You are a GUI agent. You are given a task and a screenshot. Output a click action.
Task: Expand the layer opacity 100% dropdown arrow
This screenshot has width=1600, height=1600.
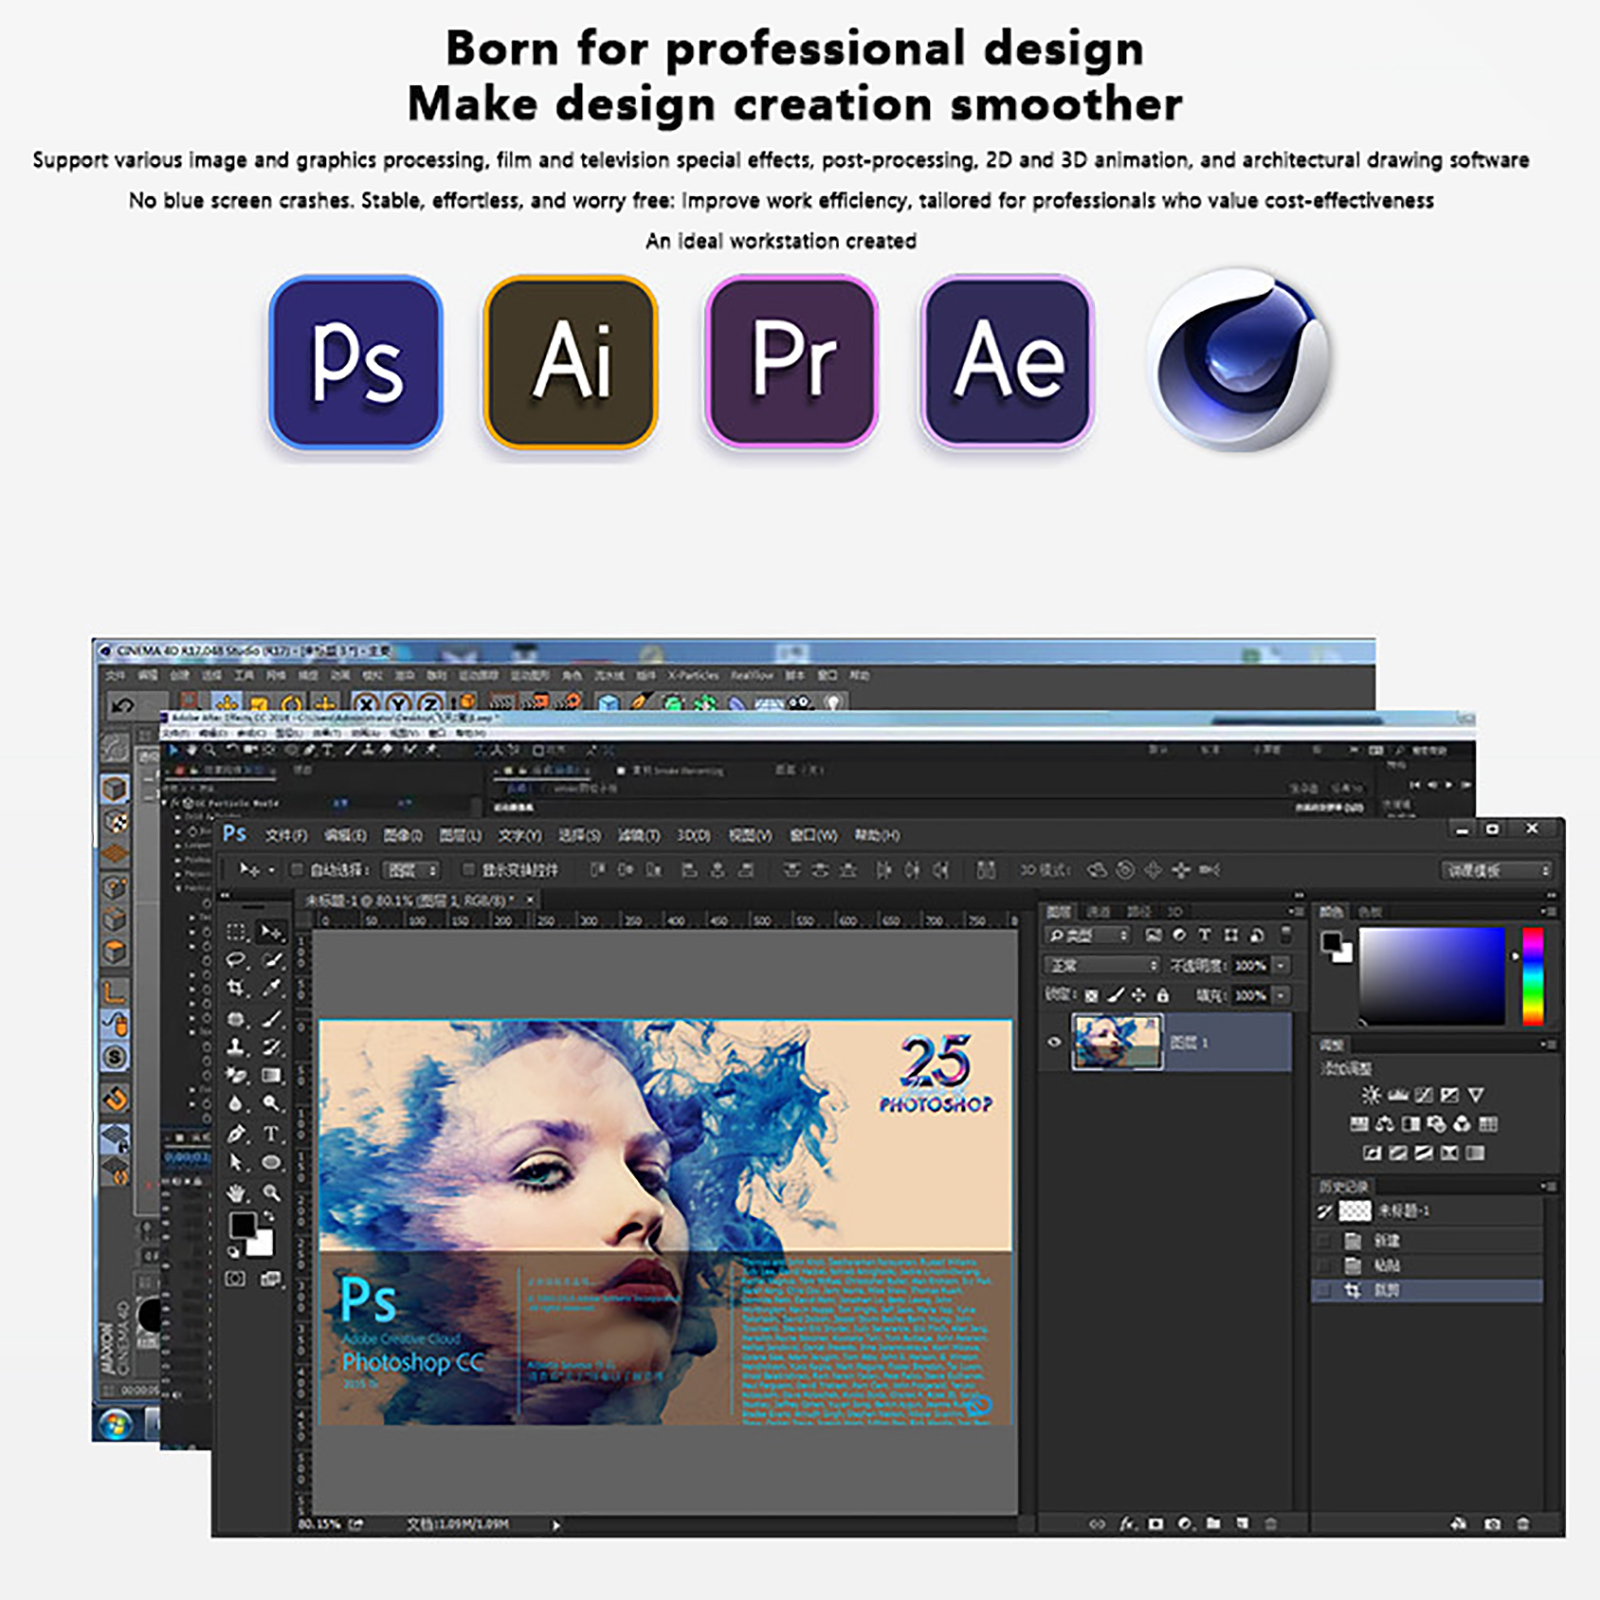pyautogui.click(x=1281, y=965)
